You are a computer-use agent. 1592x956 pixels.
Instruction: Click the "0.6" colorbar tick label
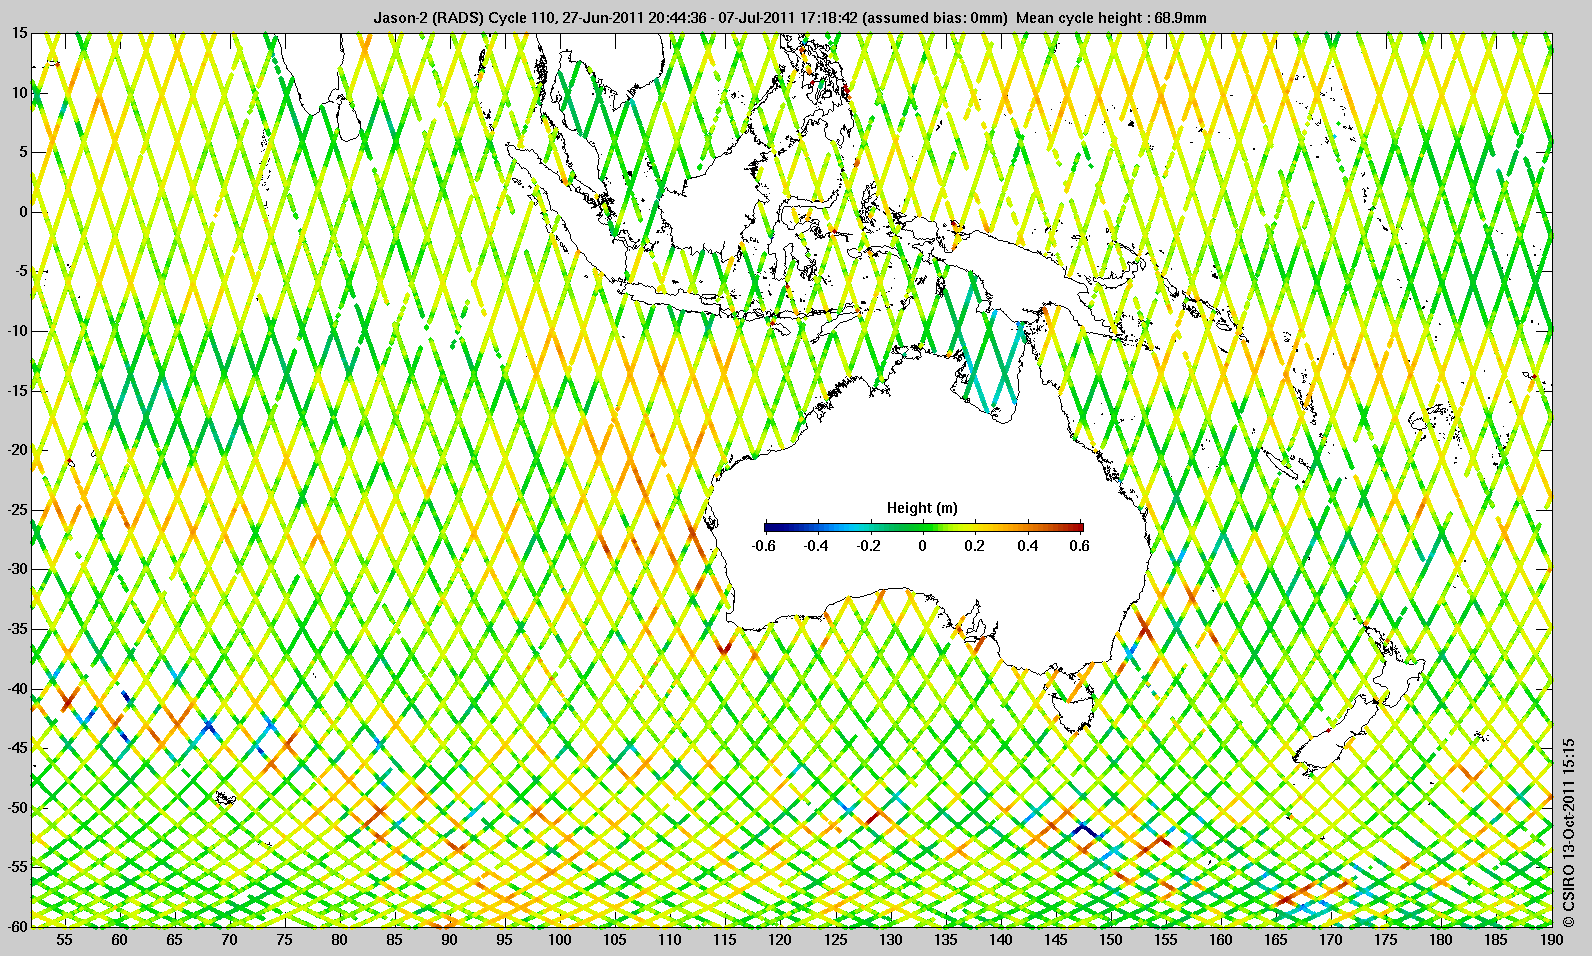(1079, 546)
